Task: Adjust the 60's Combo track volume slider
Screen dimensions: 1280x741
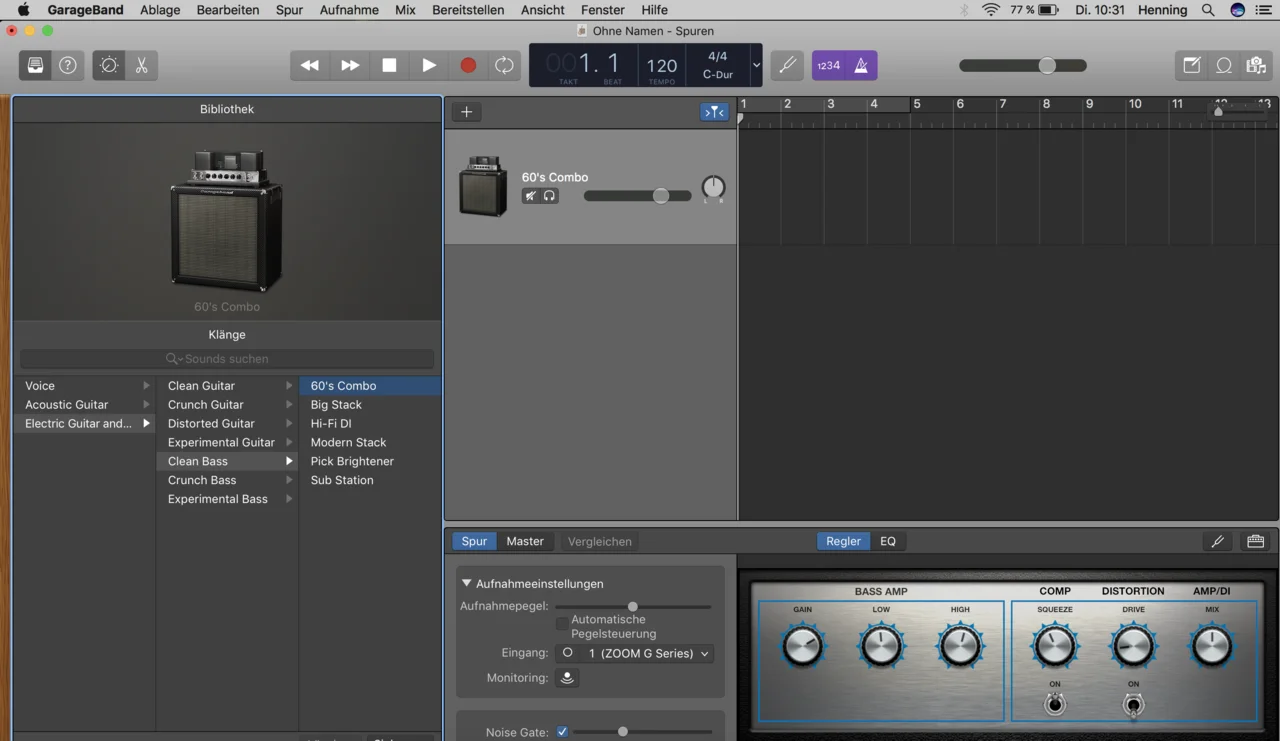Action: [661, 196]
